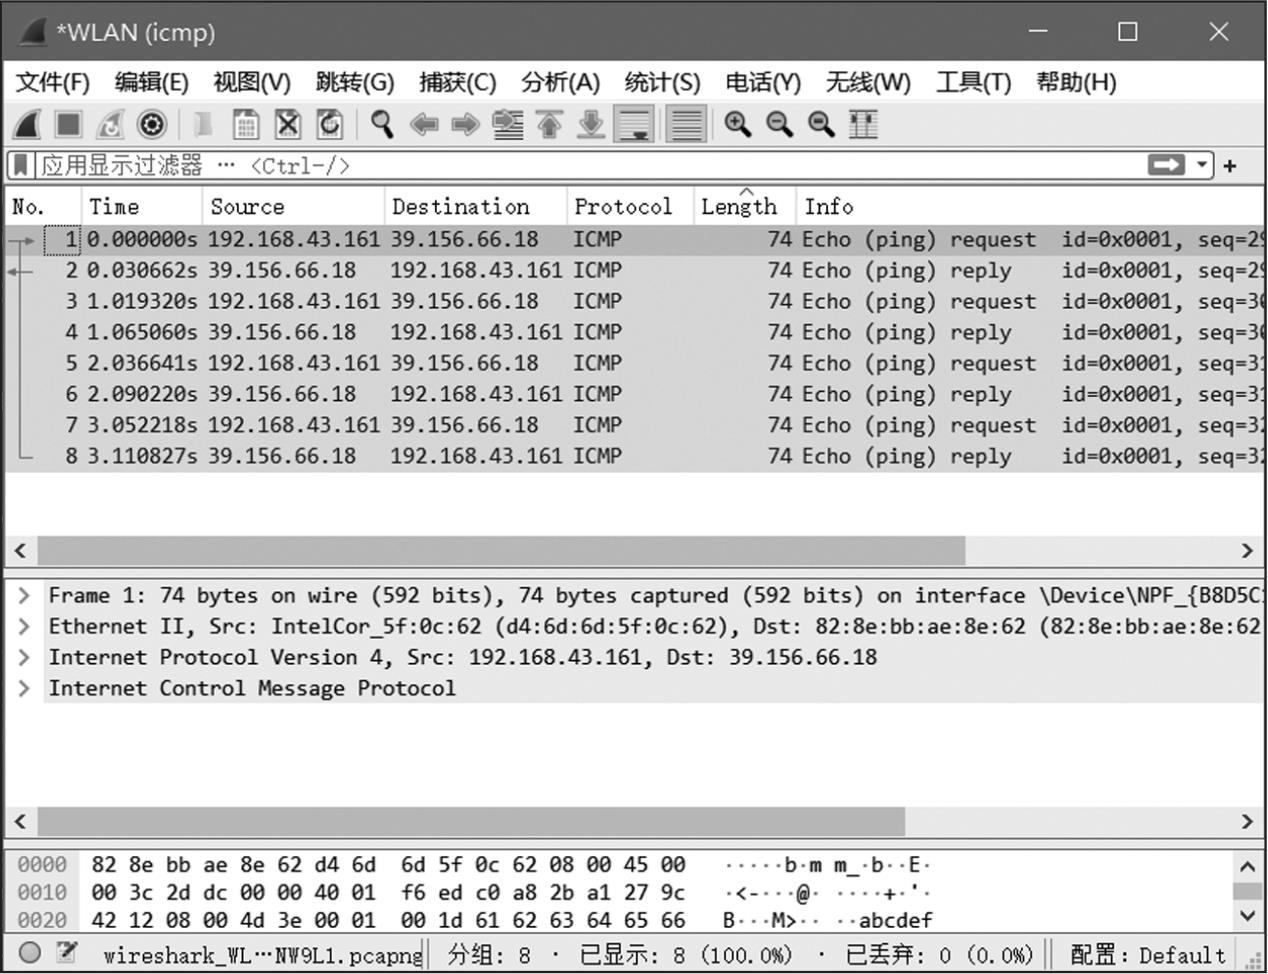Open the 编辑(E) menu
1268x974 pixels.
(151, 82)
